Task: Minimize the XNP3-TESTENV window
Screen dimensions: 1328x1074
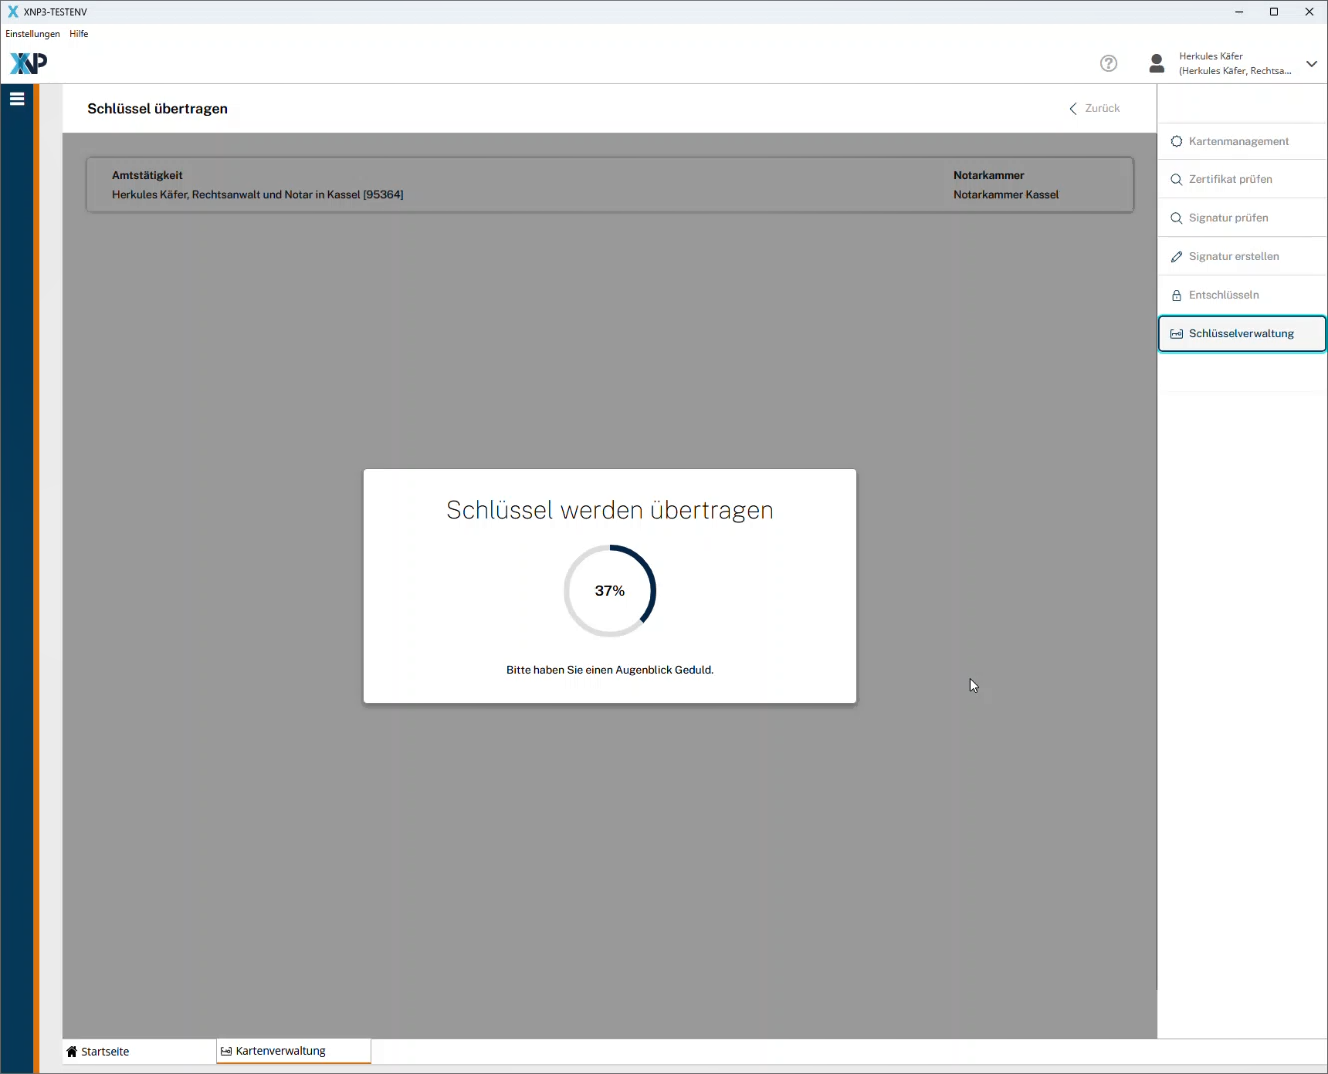Action: pos(1239,12)
